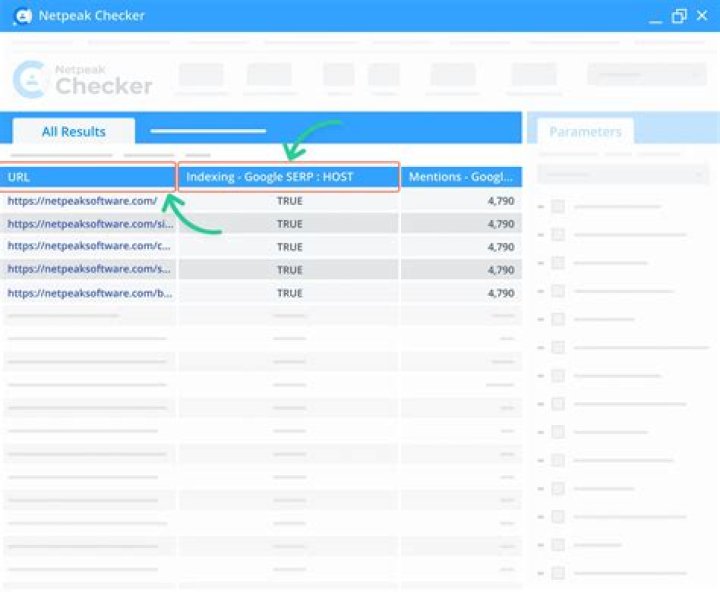Open the https://netpeaksoftware.com/si... URL

click(x=90, y=224)
